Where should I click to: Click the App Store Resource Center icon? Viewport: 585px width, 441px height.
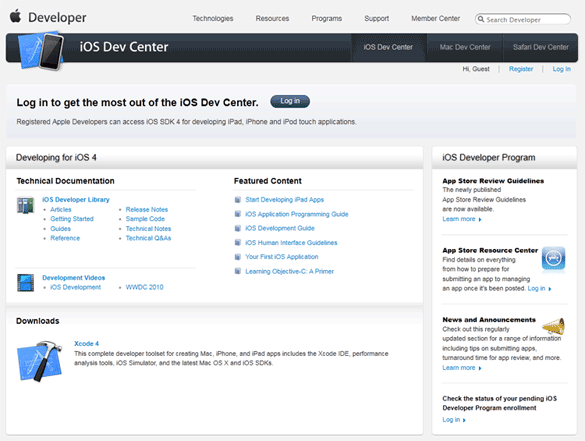(553, 258)
